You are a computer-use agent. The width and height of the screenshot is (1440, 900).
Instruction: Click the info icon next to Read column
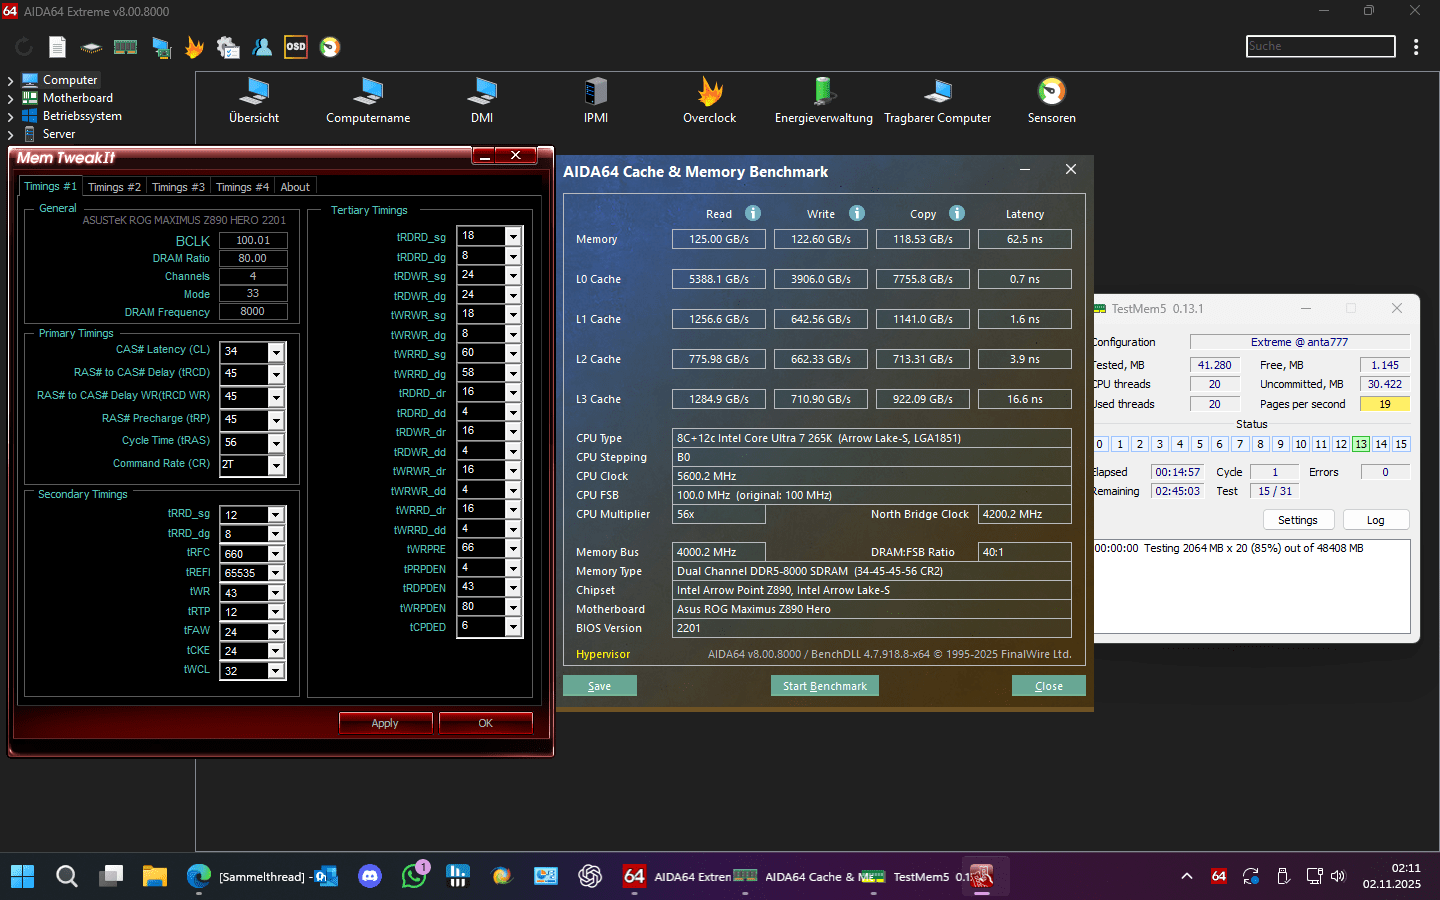coord(752,213)
